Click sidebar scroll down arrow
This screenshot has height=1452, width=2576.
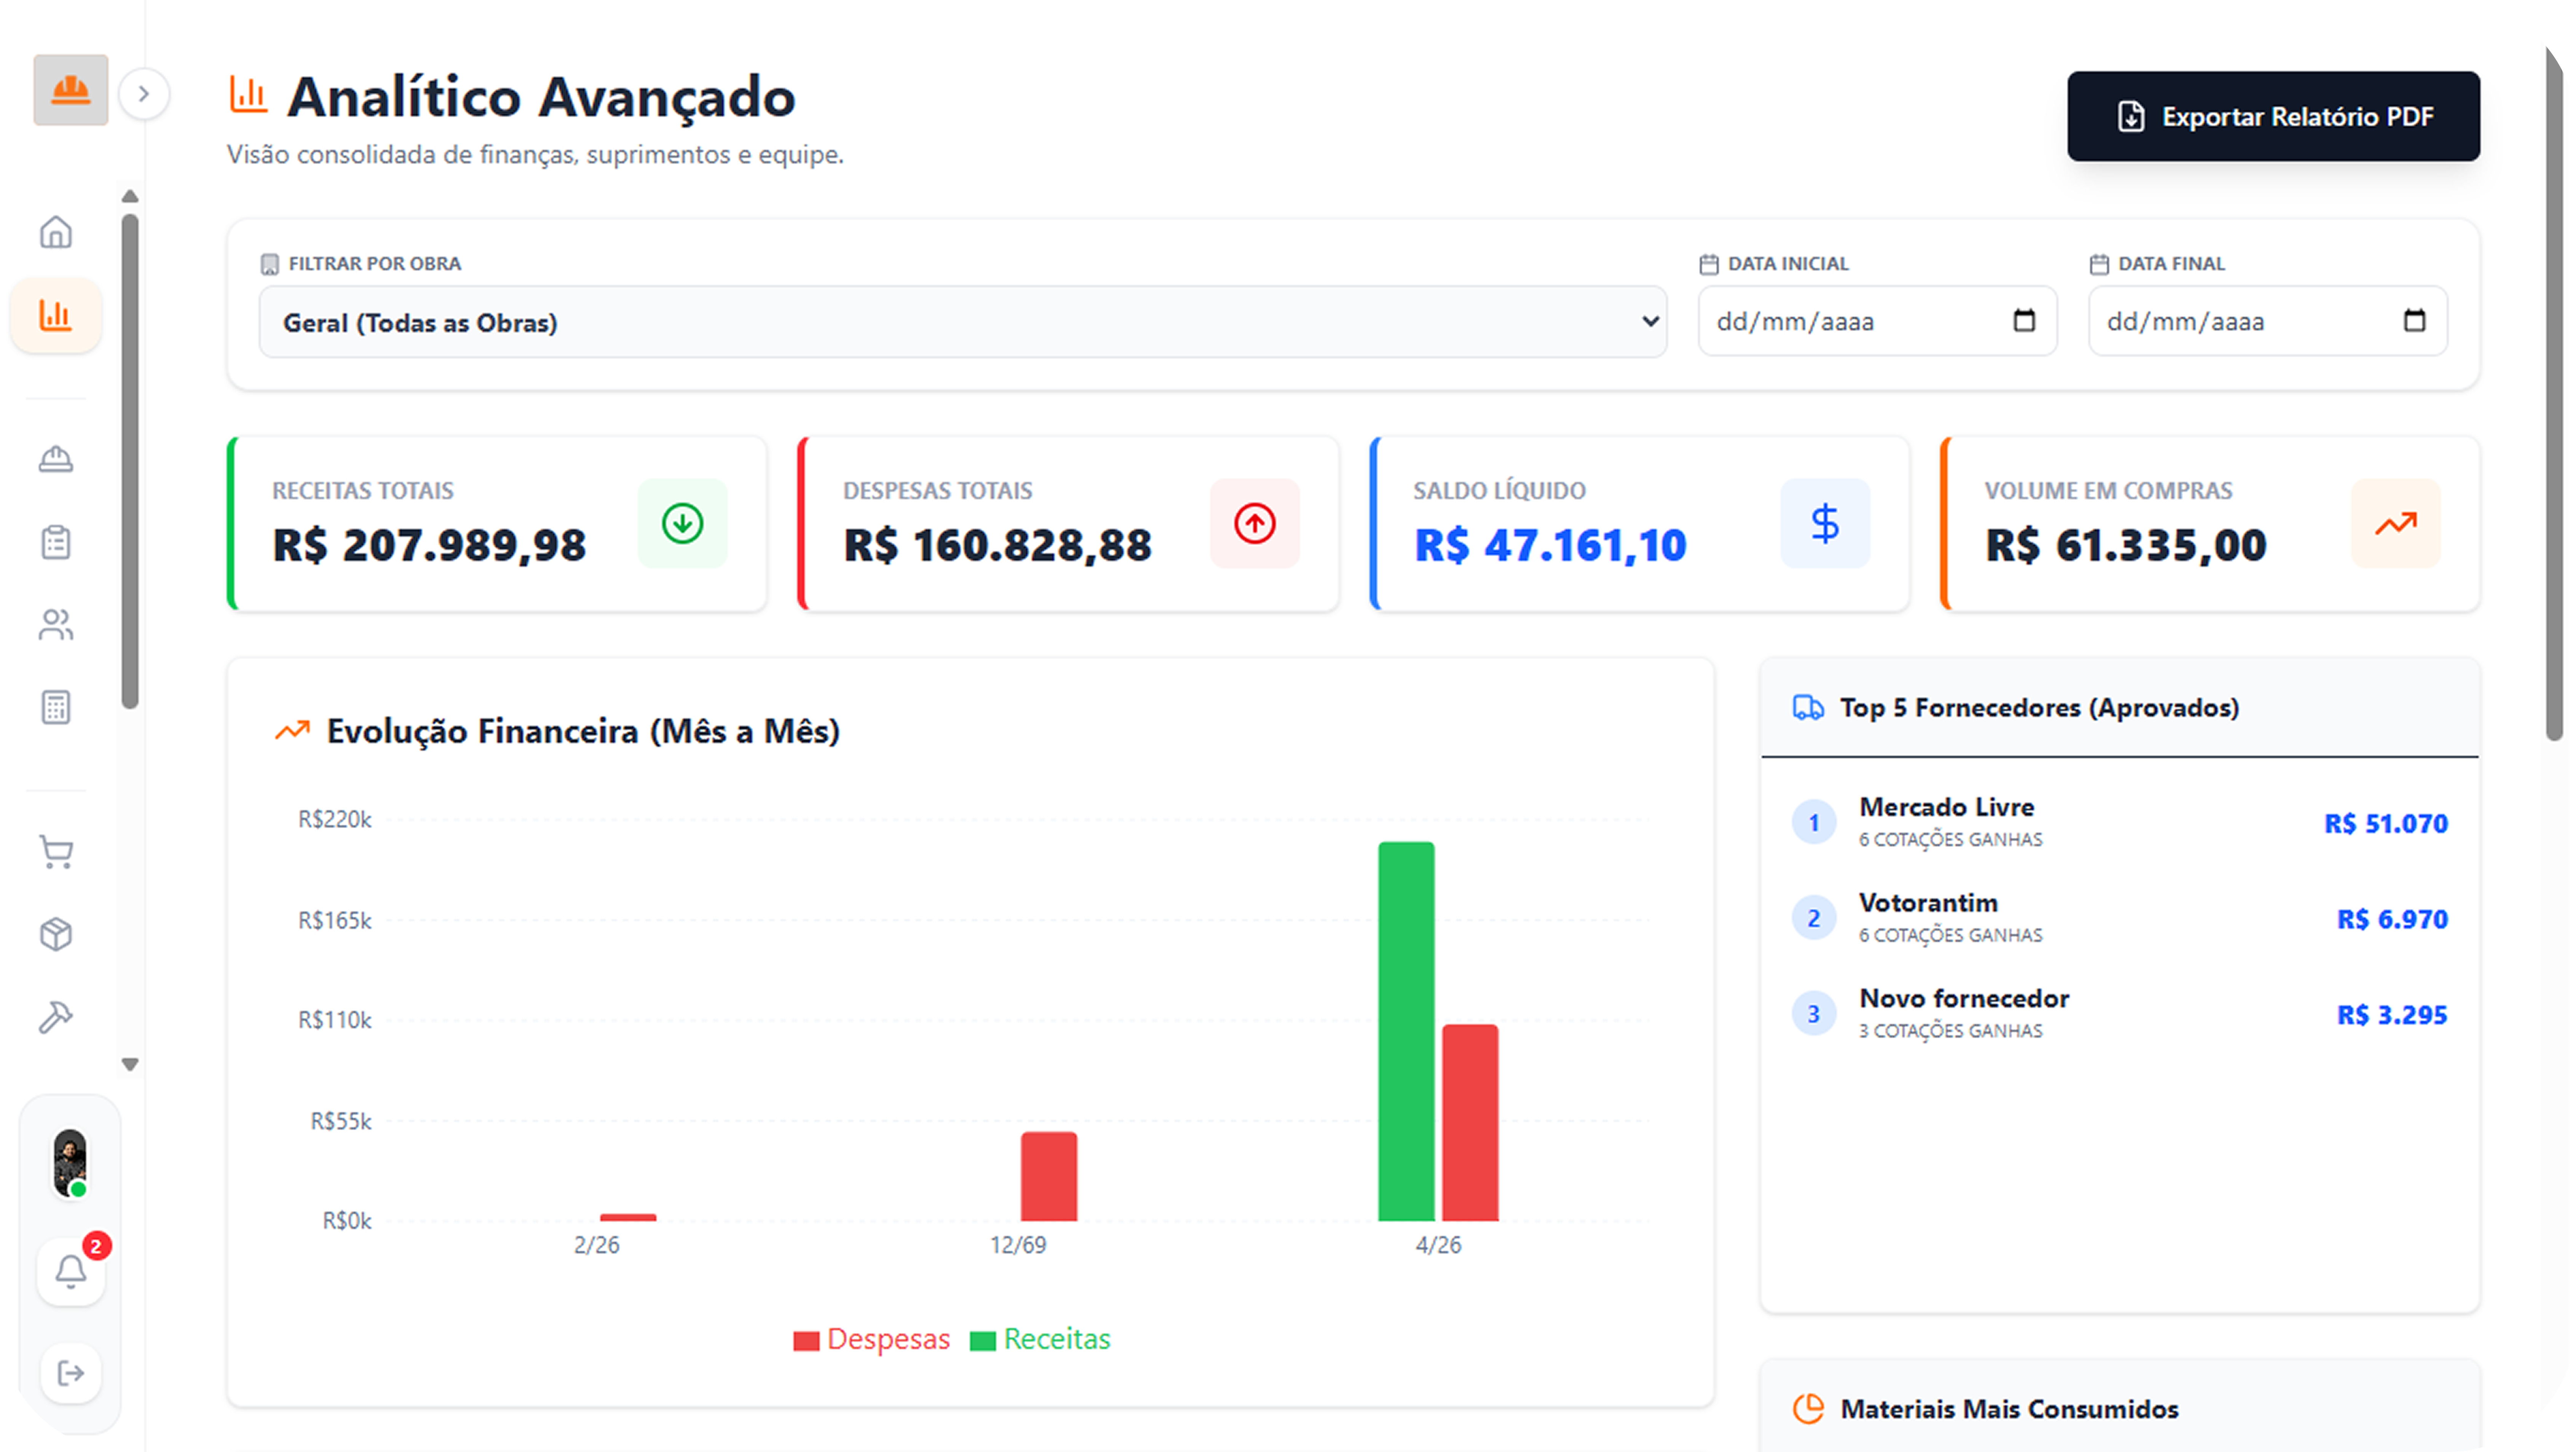[130, 1065]
